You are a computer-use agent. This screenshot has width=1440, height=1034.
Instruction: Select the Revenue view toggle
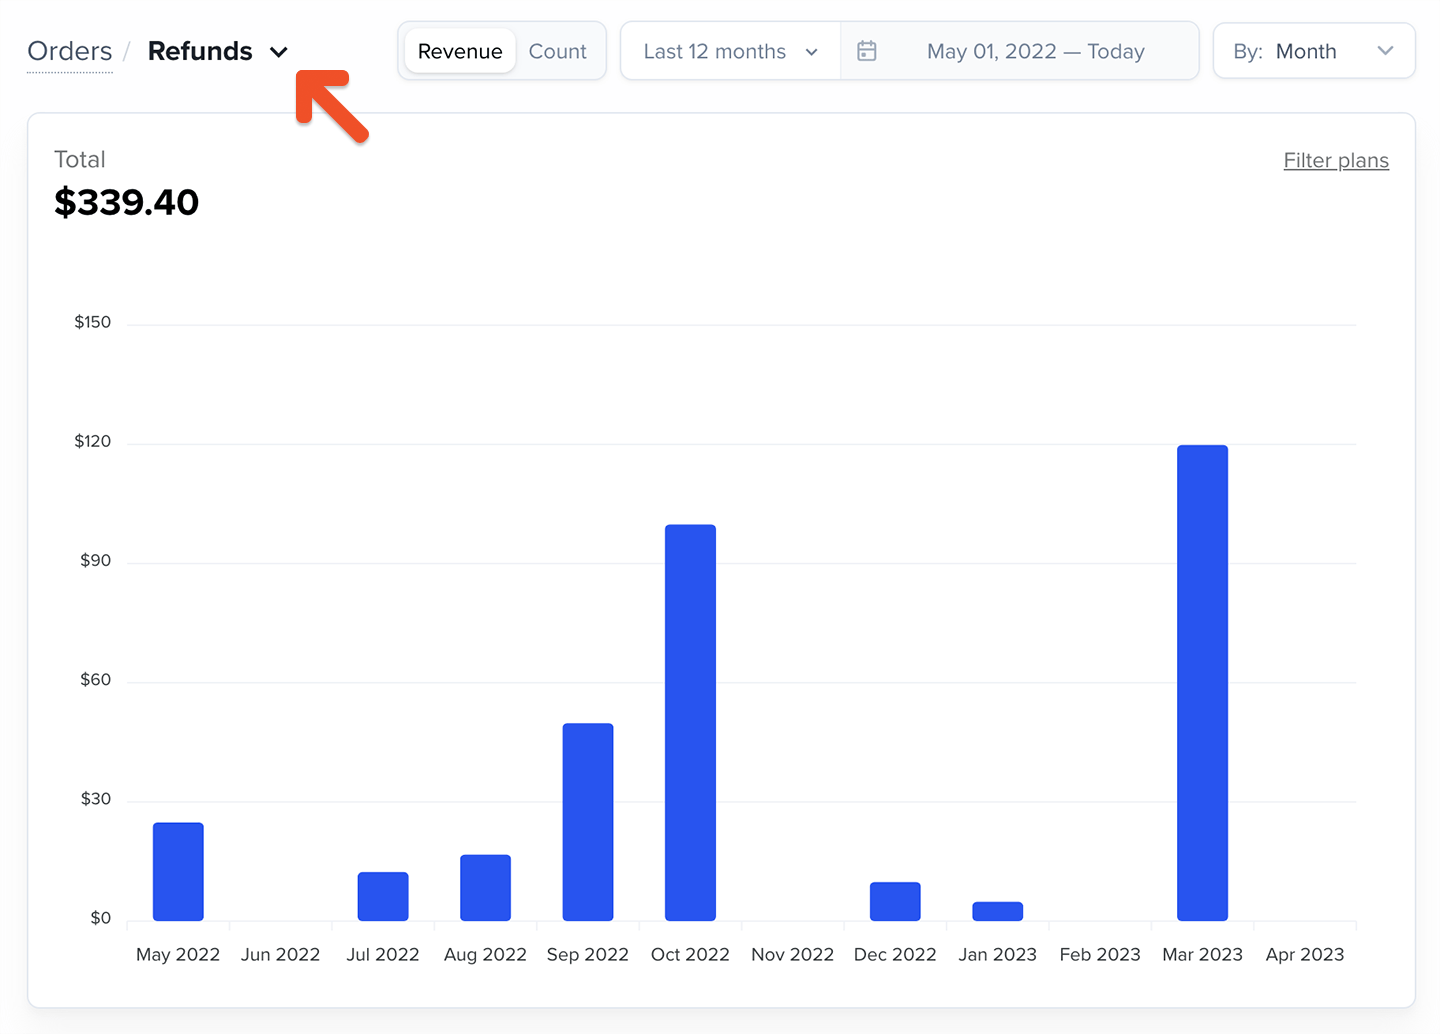pos(460,51)
